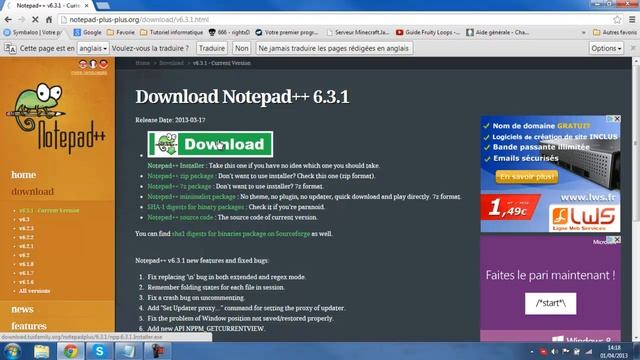The image size is (640, 360).
Task: Select the Notepad++ v6.3.1 browser tab
Action: coord(48,6)
